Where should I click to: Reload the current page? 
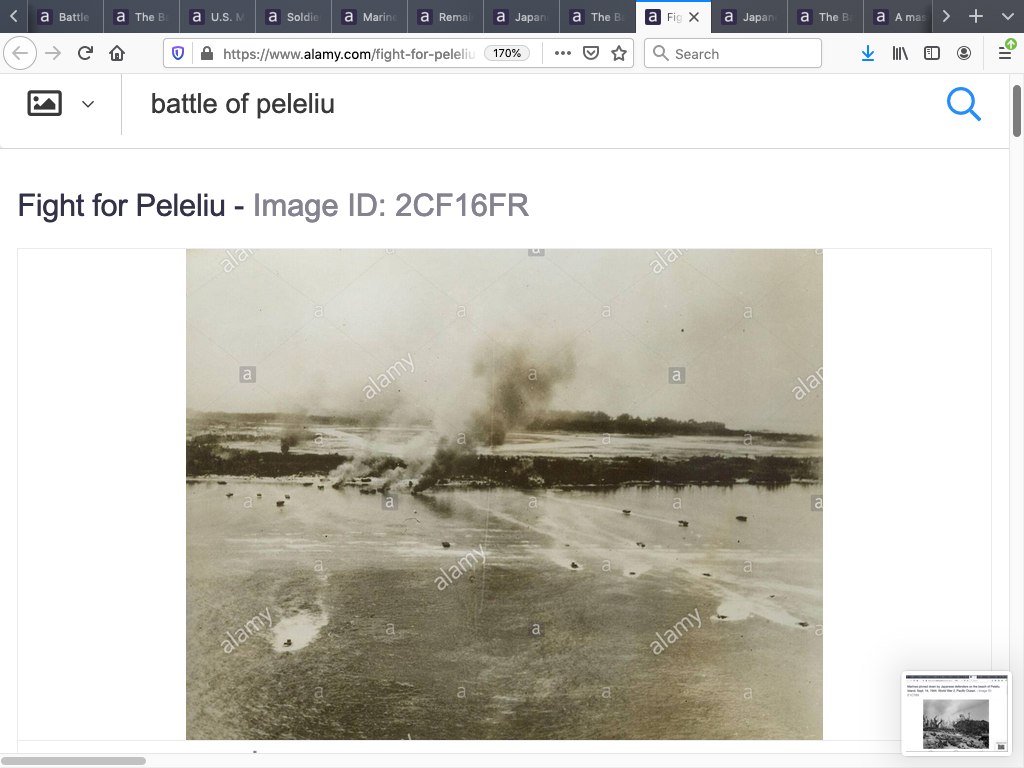tap(85, 54)
